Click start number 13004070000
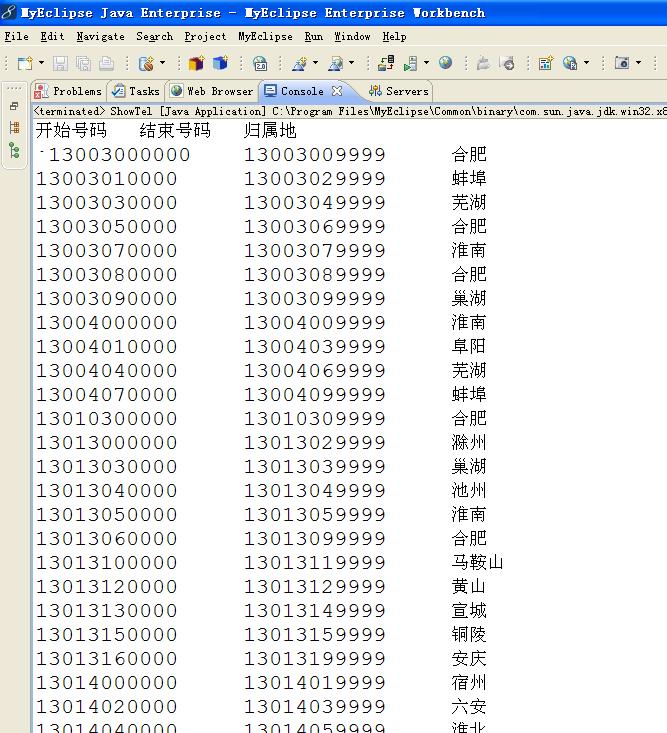Screen dimensions: 667x733 coord(107,395)
